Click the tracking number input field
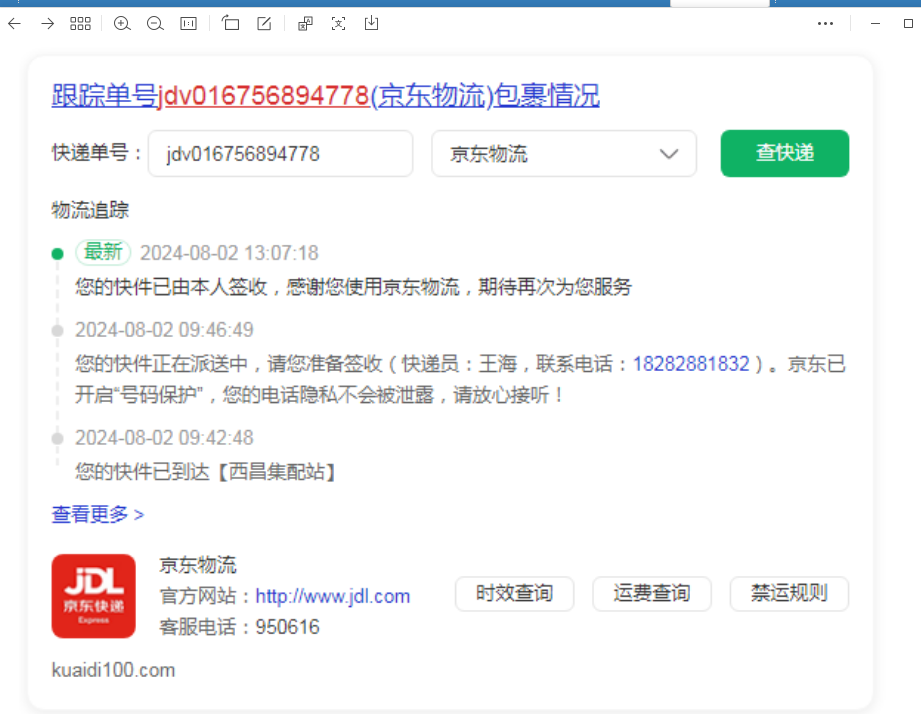Image resolution: width=921 pixels, height=714 pixels. (280, 154)
